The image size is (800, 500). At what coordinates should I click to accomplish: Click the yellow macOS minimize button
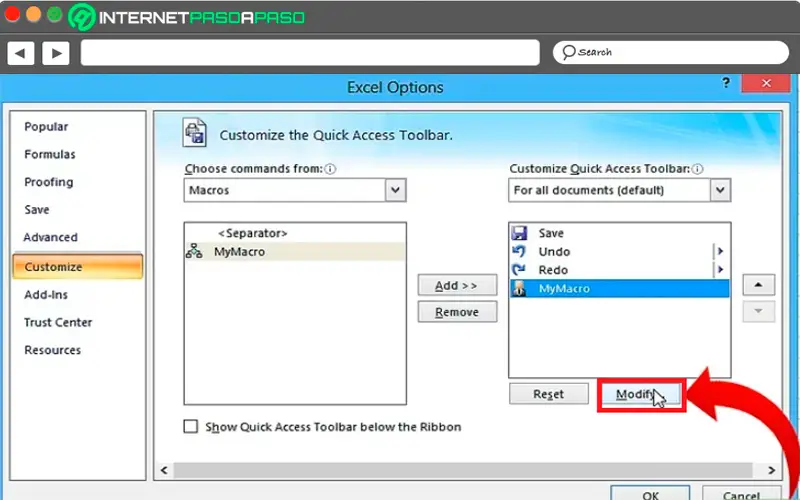[33, 15]
